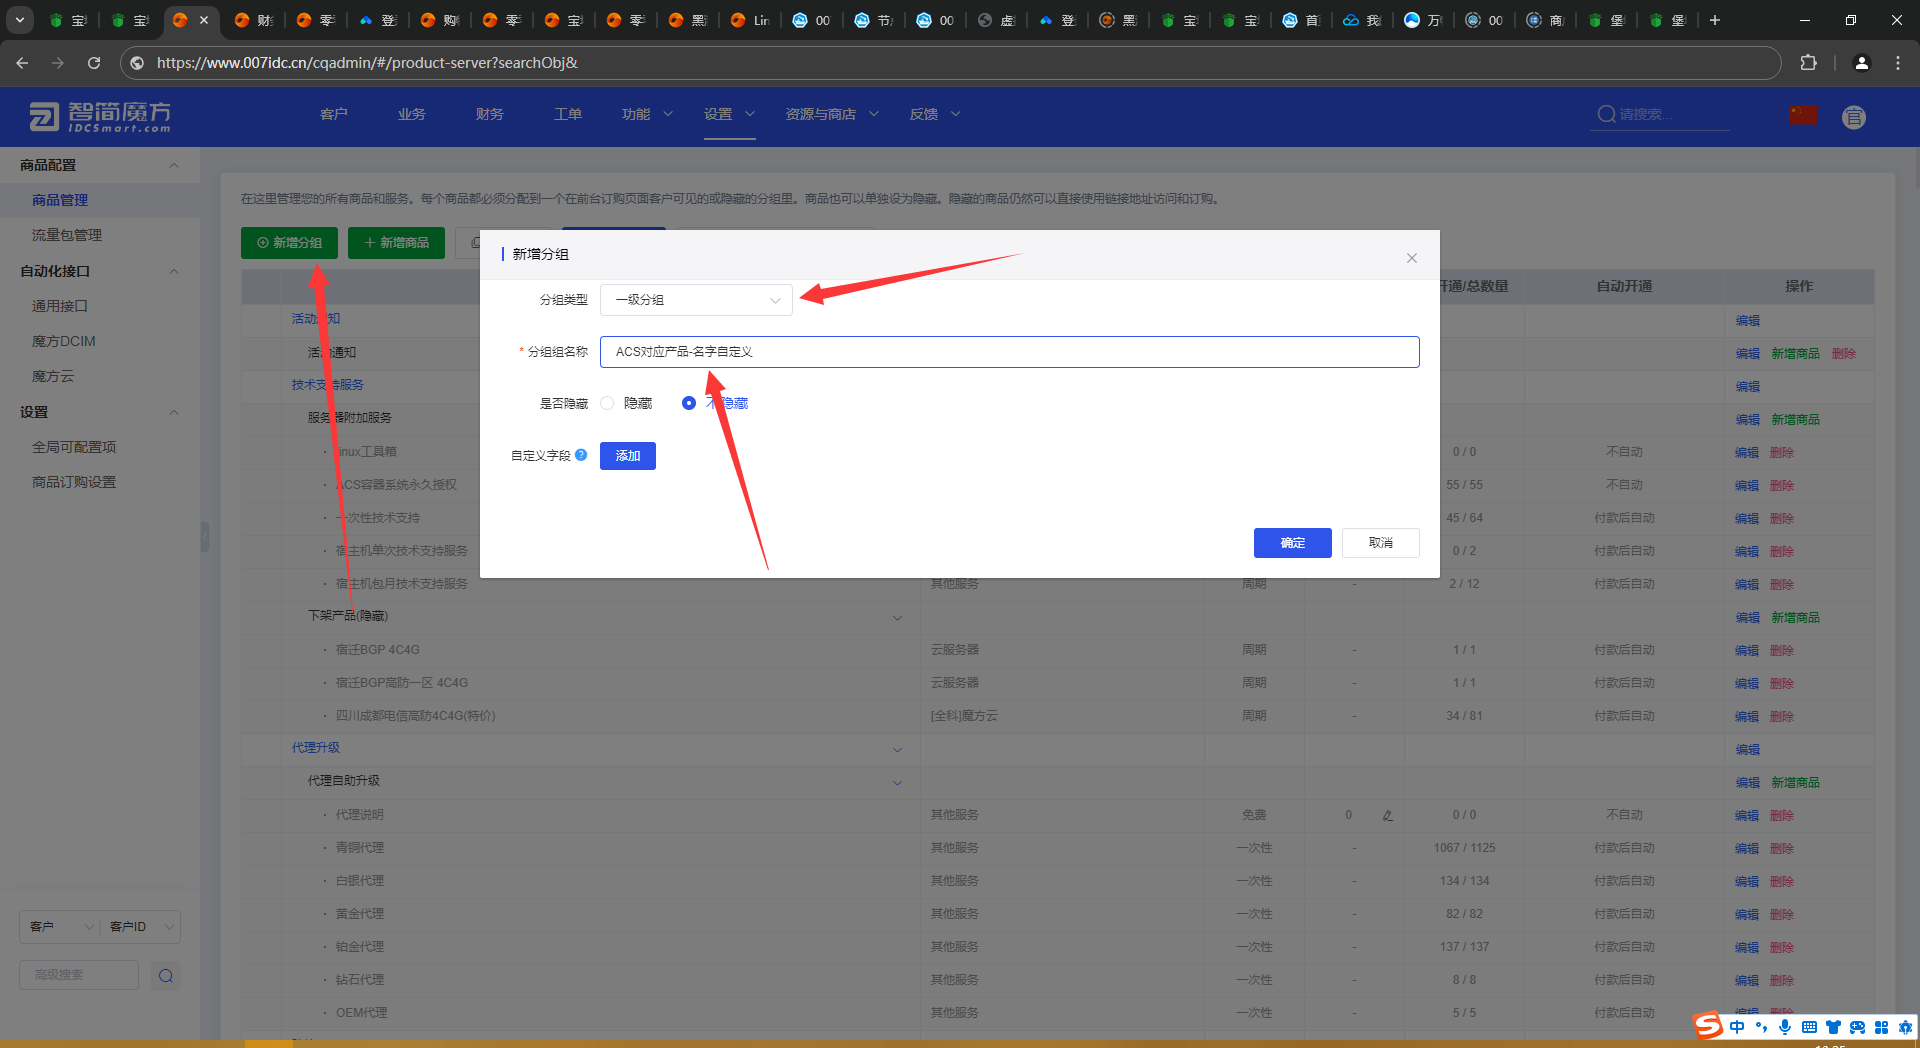1920x1048 pixels.
Task: Open 魔方DCIM in the sidebar
Action: tap(64, 341)
